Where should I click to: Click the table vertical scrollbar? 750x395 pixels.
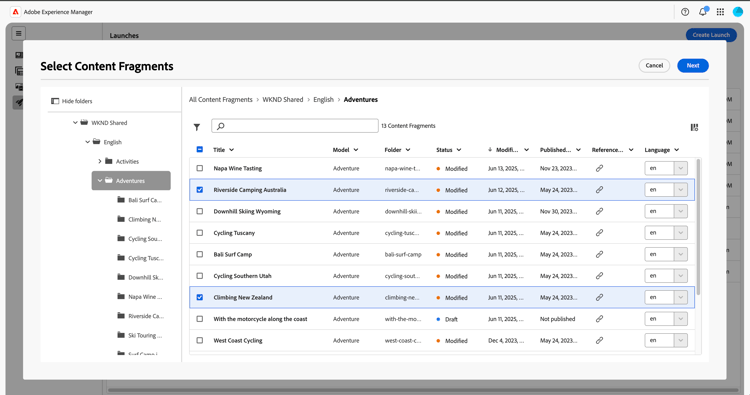click(698, 227)
